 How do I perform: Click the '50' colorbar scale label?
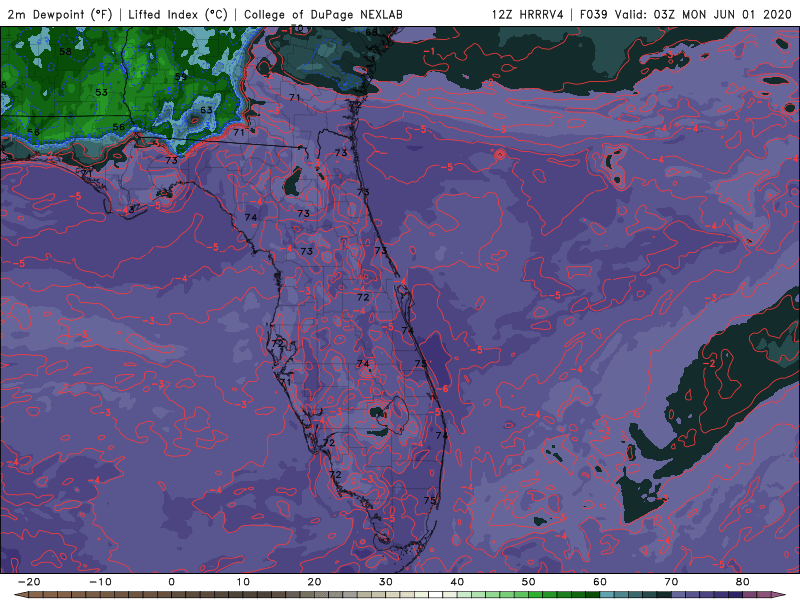pos(529,582)
